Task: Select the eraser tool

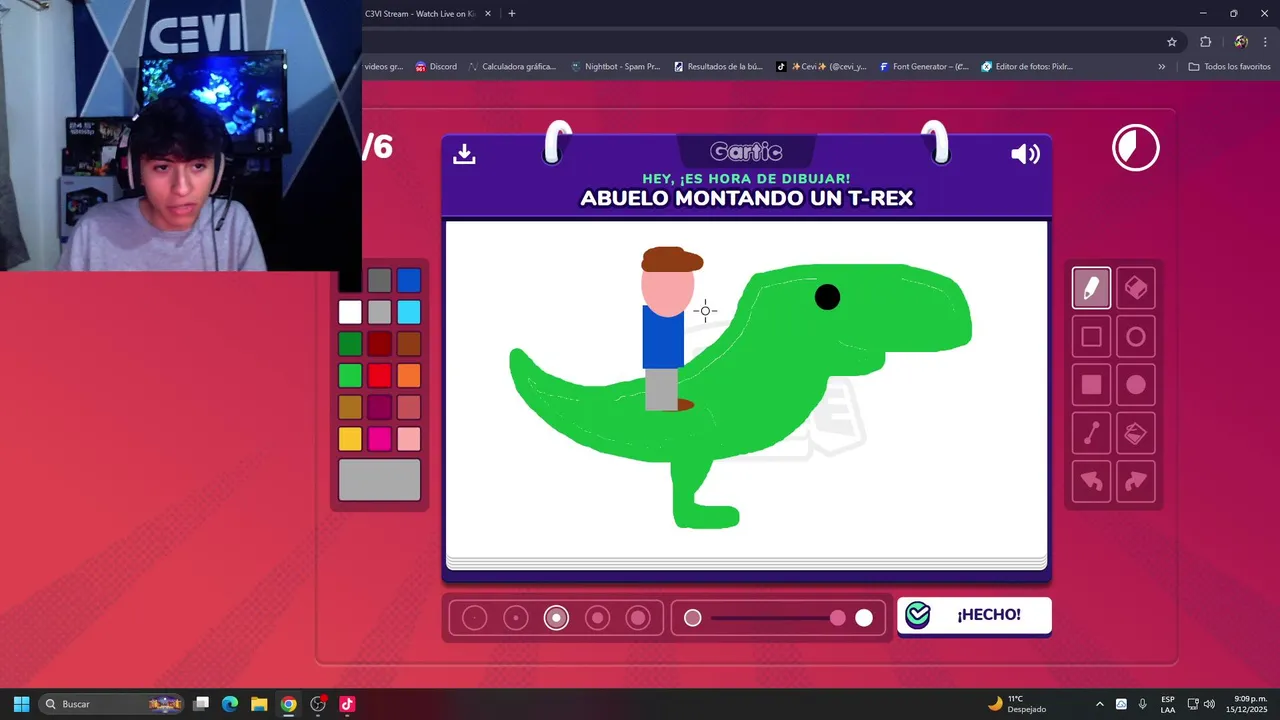Action: [x=1136, y=288]
